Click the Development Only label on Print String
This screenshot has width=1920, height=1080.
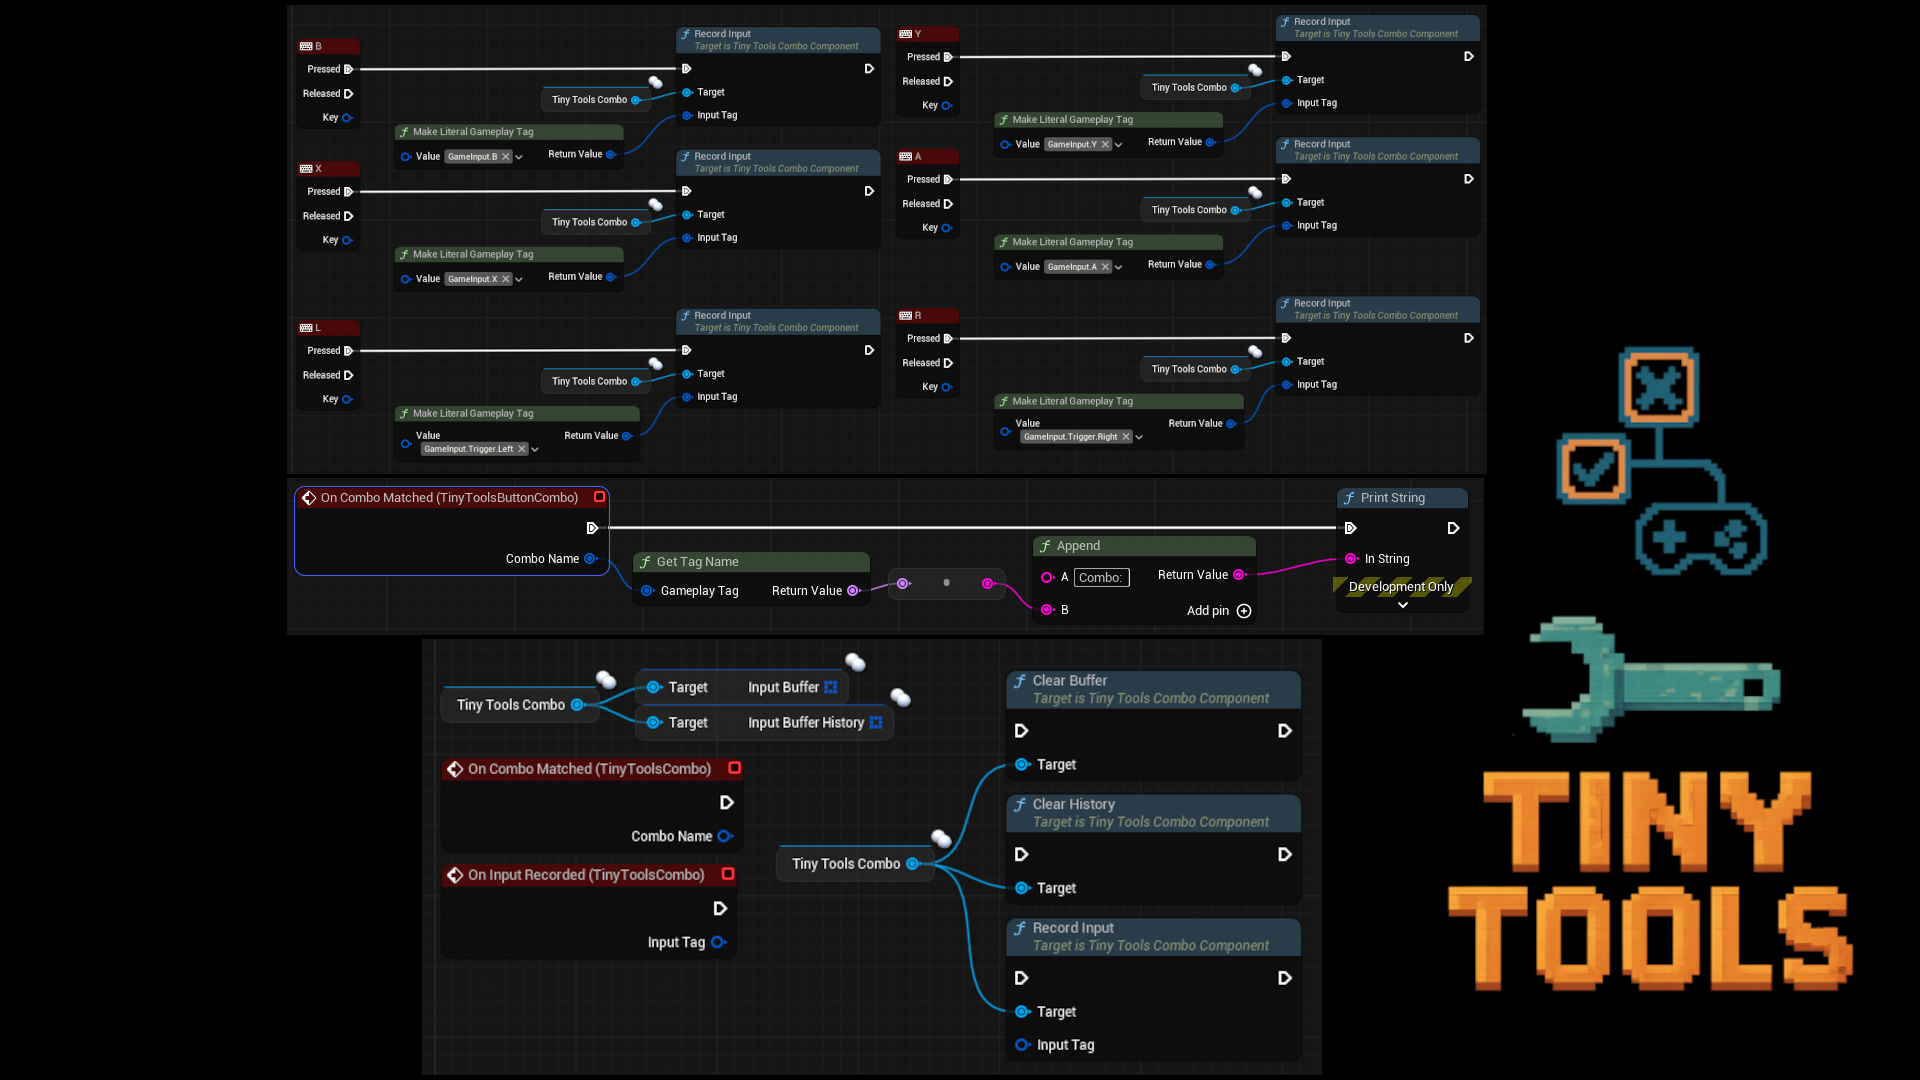point(1400,587)
